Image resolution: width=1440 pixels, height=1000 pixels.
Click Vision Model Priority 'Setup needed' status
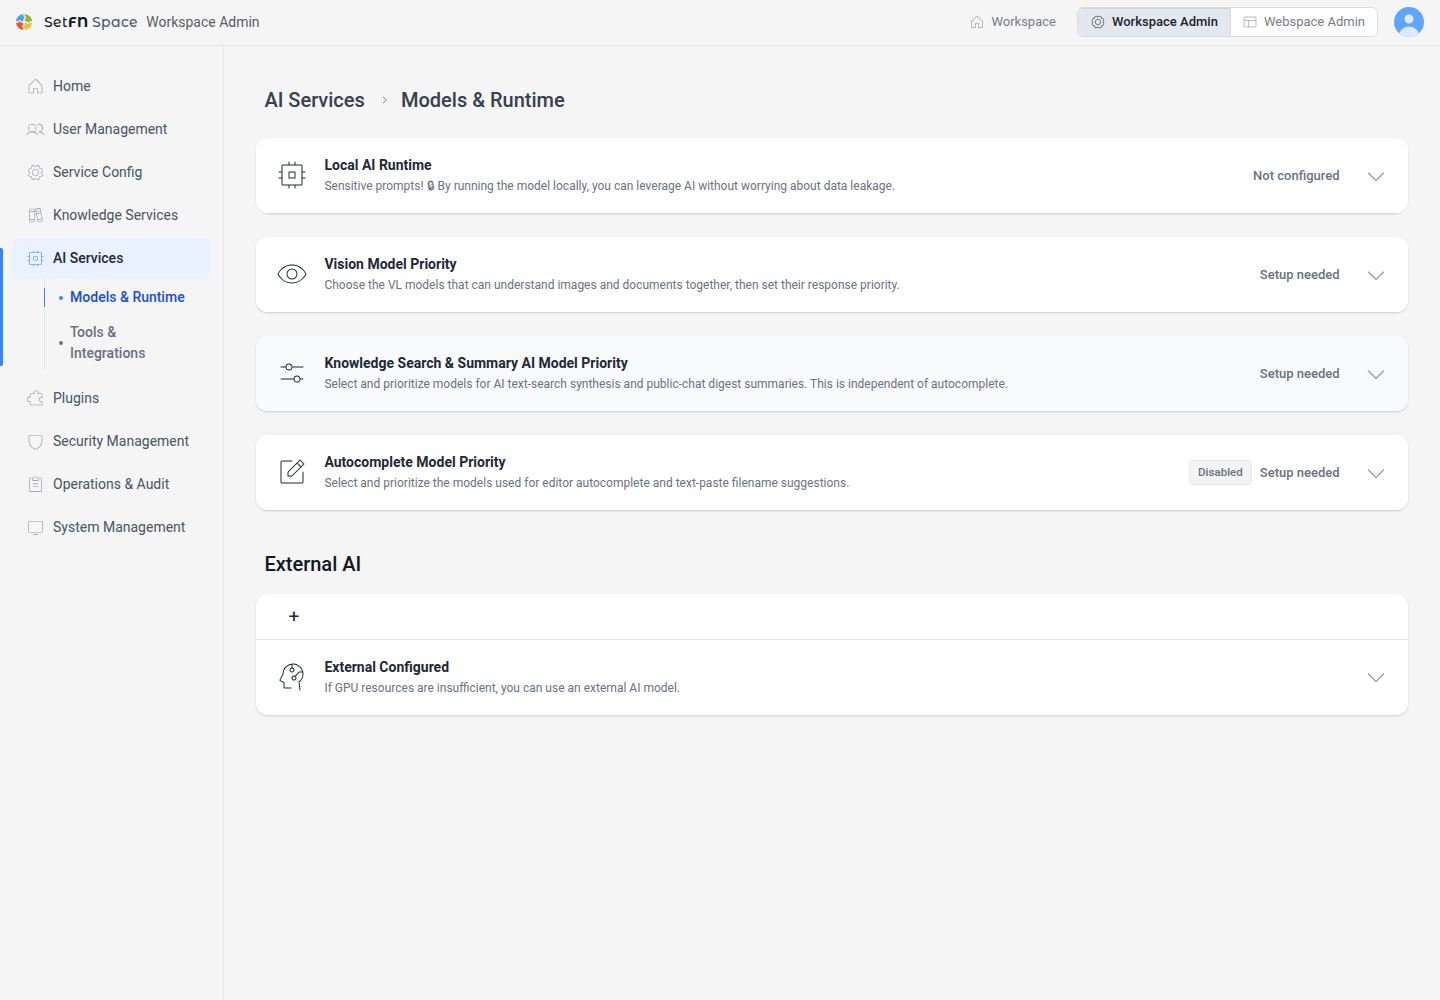[1299, 275]
